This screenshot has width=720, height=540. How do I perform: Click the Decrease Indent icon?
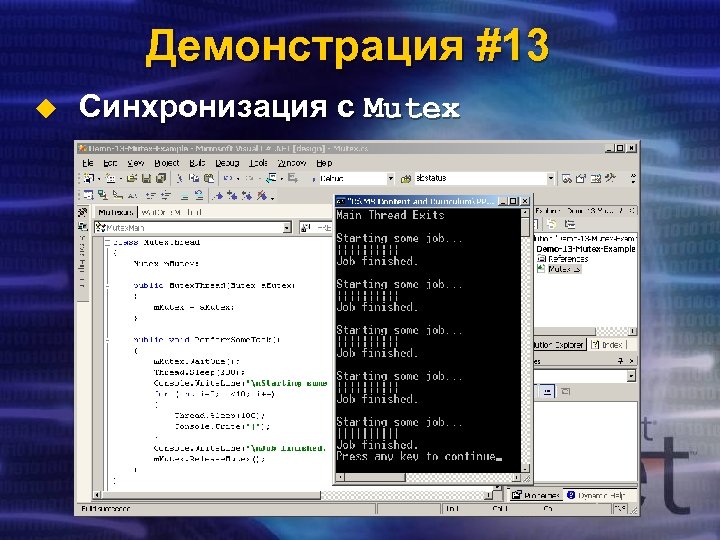click(150, 196)
